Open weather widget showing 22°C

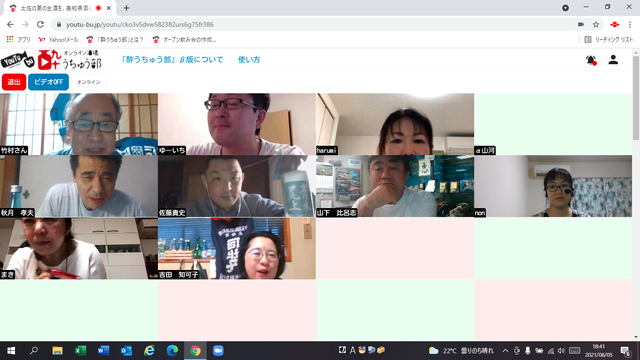[x=461, y=351]
